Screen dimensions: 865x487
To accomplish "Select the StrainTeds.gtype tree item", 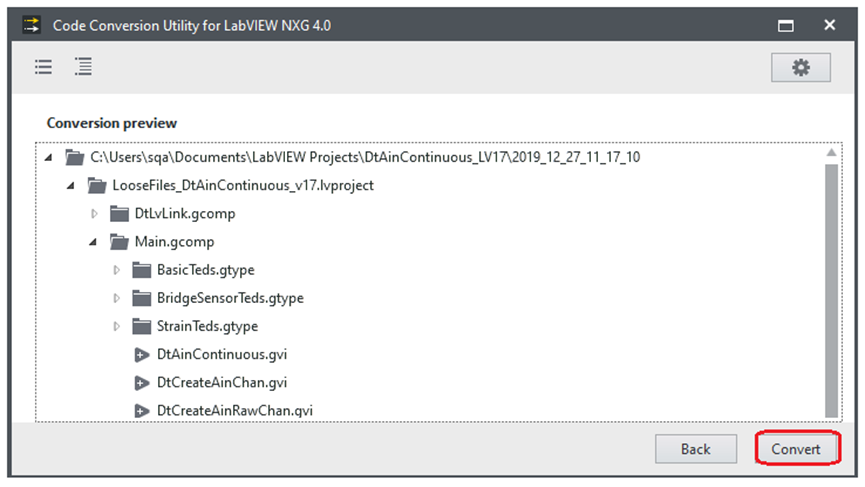I will (x=207, y=327).
